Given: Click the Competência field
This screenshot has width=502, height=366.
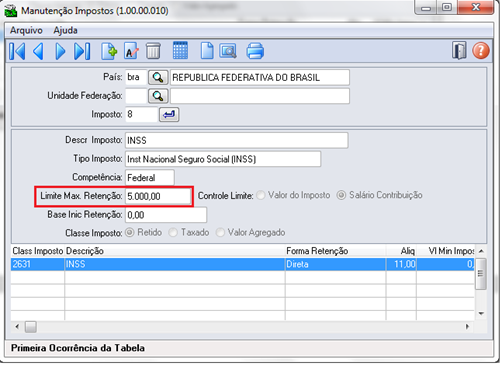Looking at the screenshot, I should (x=150, y=178).
